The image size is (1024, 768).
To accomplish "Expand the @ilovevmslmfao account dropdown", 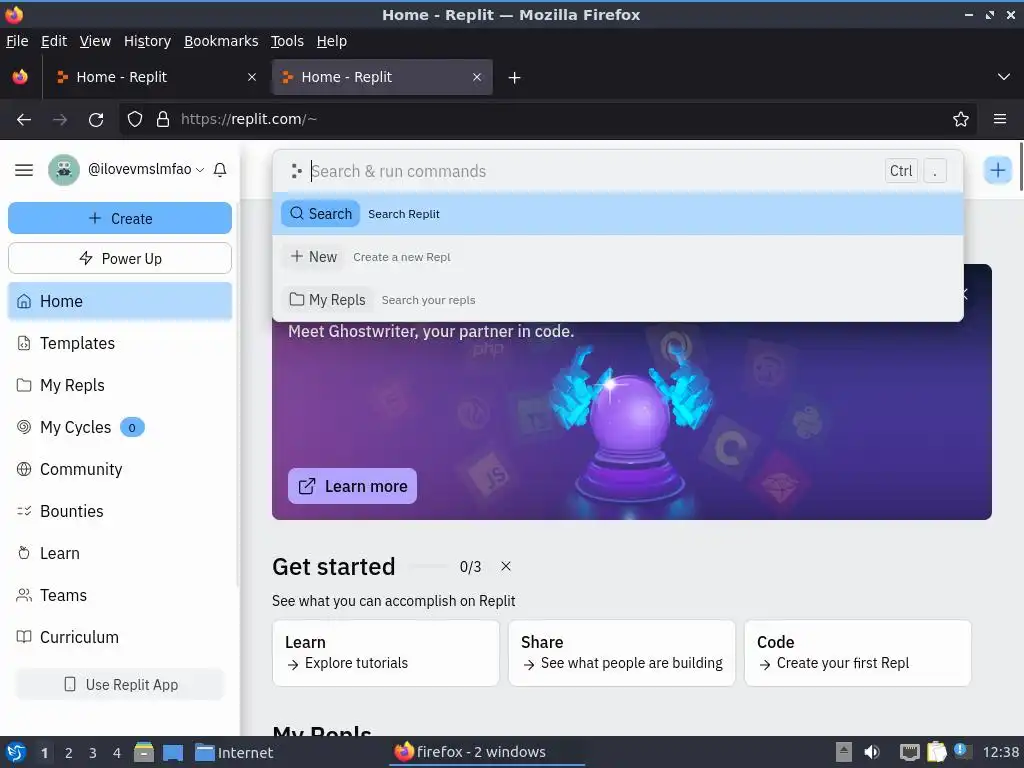I will [146, 169].
